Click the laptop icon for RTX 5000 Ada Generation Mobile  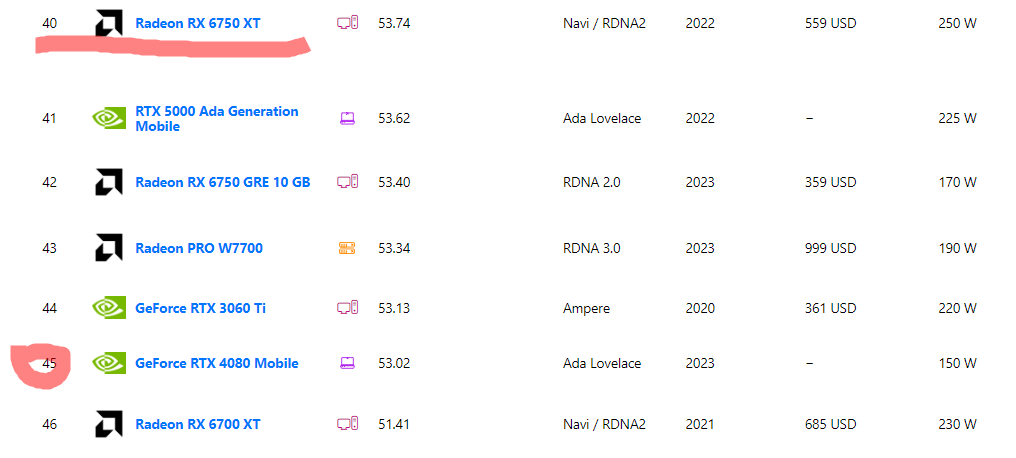click(347, 119)
